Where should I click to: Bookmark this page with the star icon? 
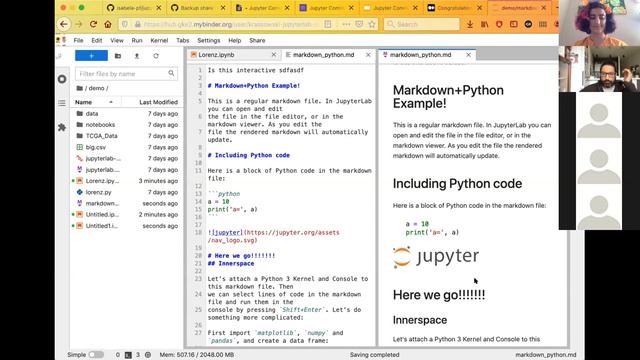click(x=372, y=24)
